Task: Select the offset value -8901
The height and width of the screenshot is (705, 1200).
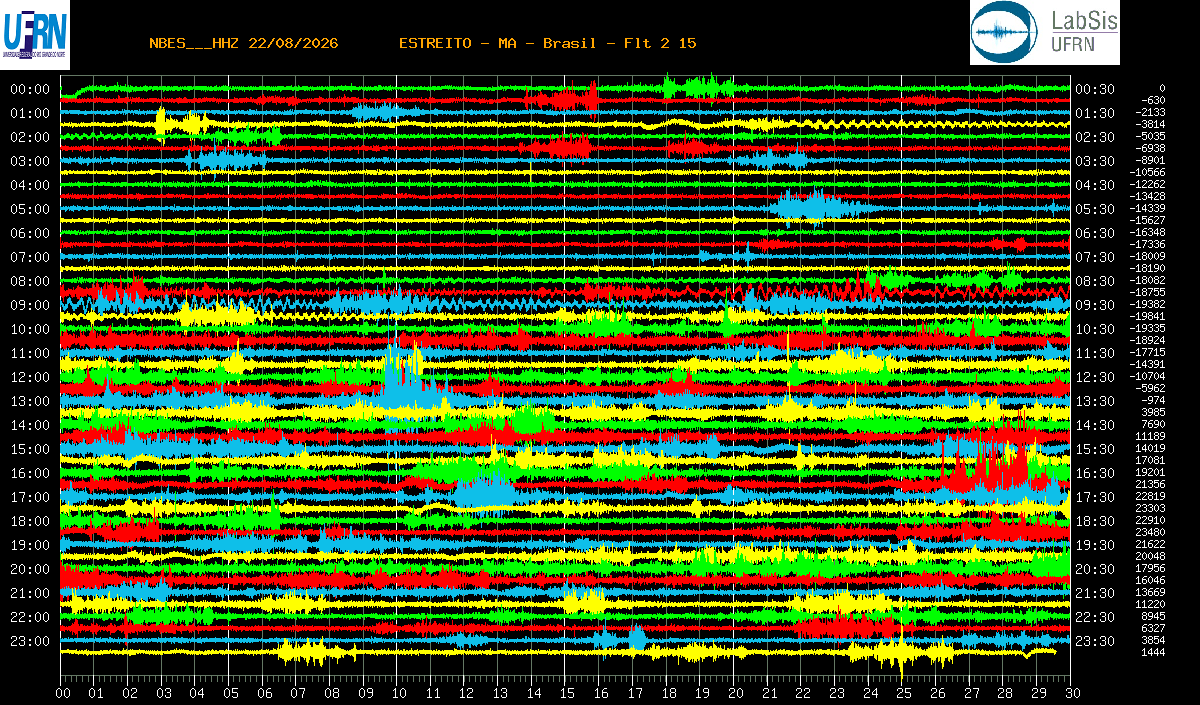Action: coord(1150,160)
